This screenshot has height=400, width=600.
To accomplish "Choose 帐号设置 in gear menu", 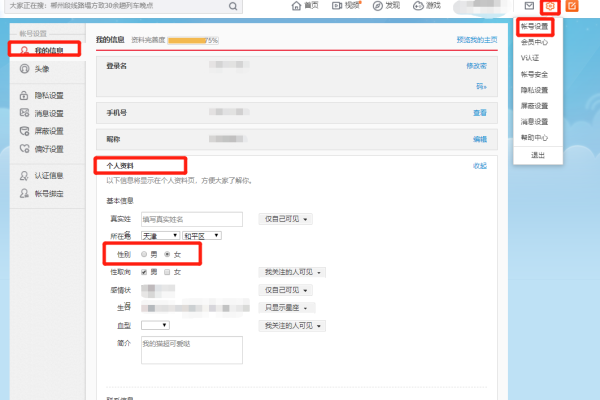I will [535, 26].
